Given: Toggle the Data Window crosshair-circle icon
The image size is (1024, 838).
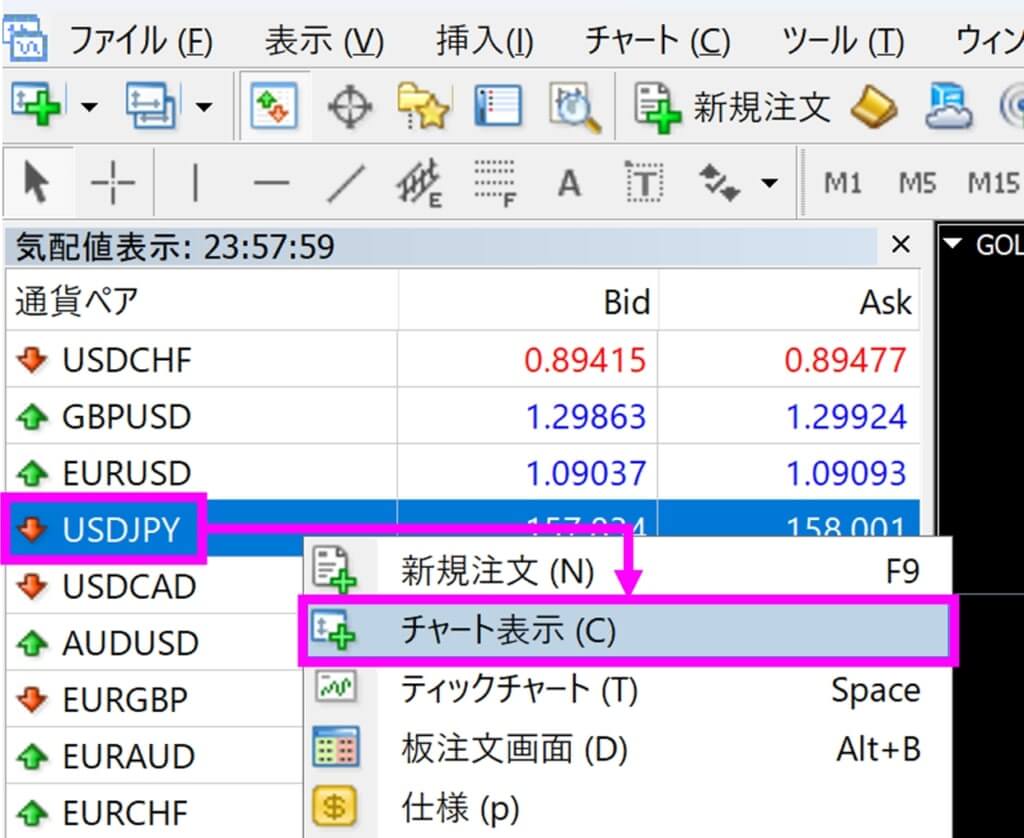Looking at the screenshot, I should click(x=349, y=106).
